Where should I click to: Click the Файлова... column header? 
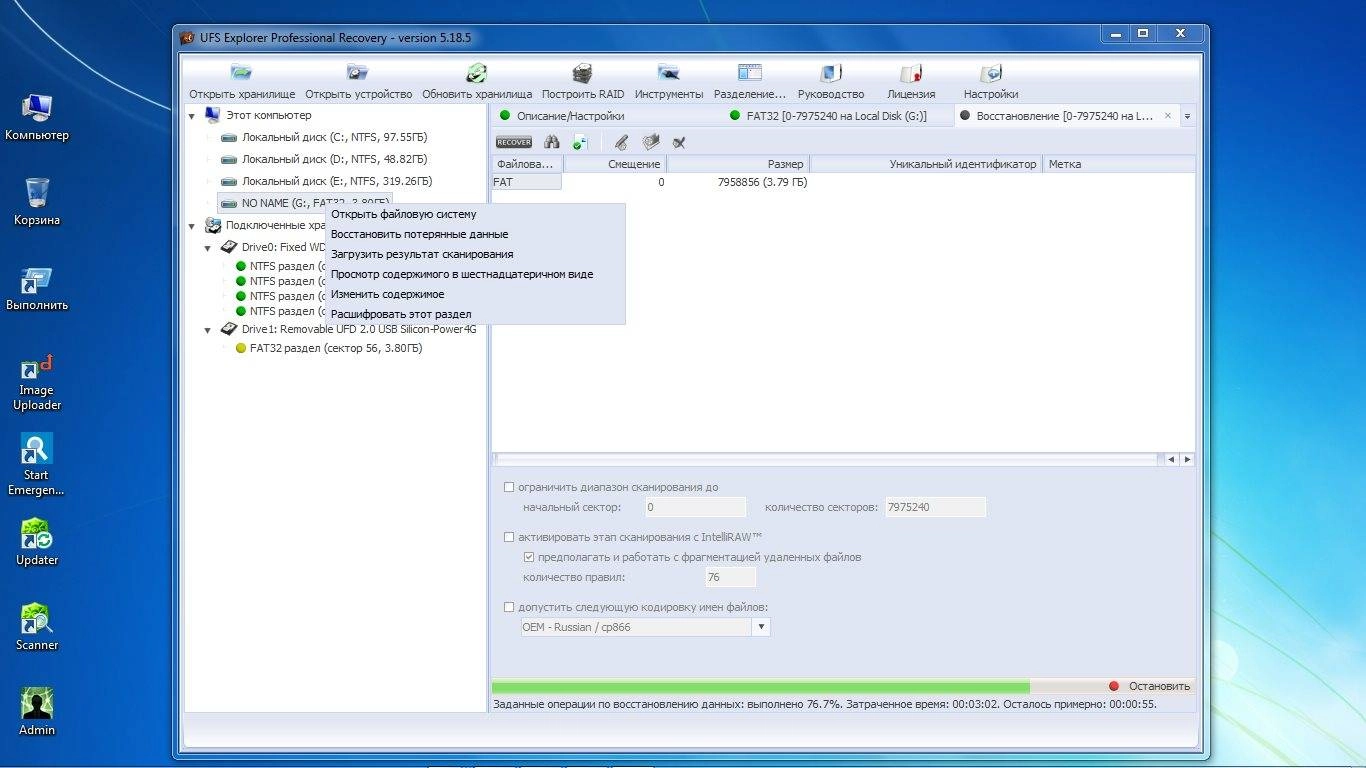tap(527, 164)
